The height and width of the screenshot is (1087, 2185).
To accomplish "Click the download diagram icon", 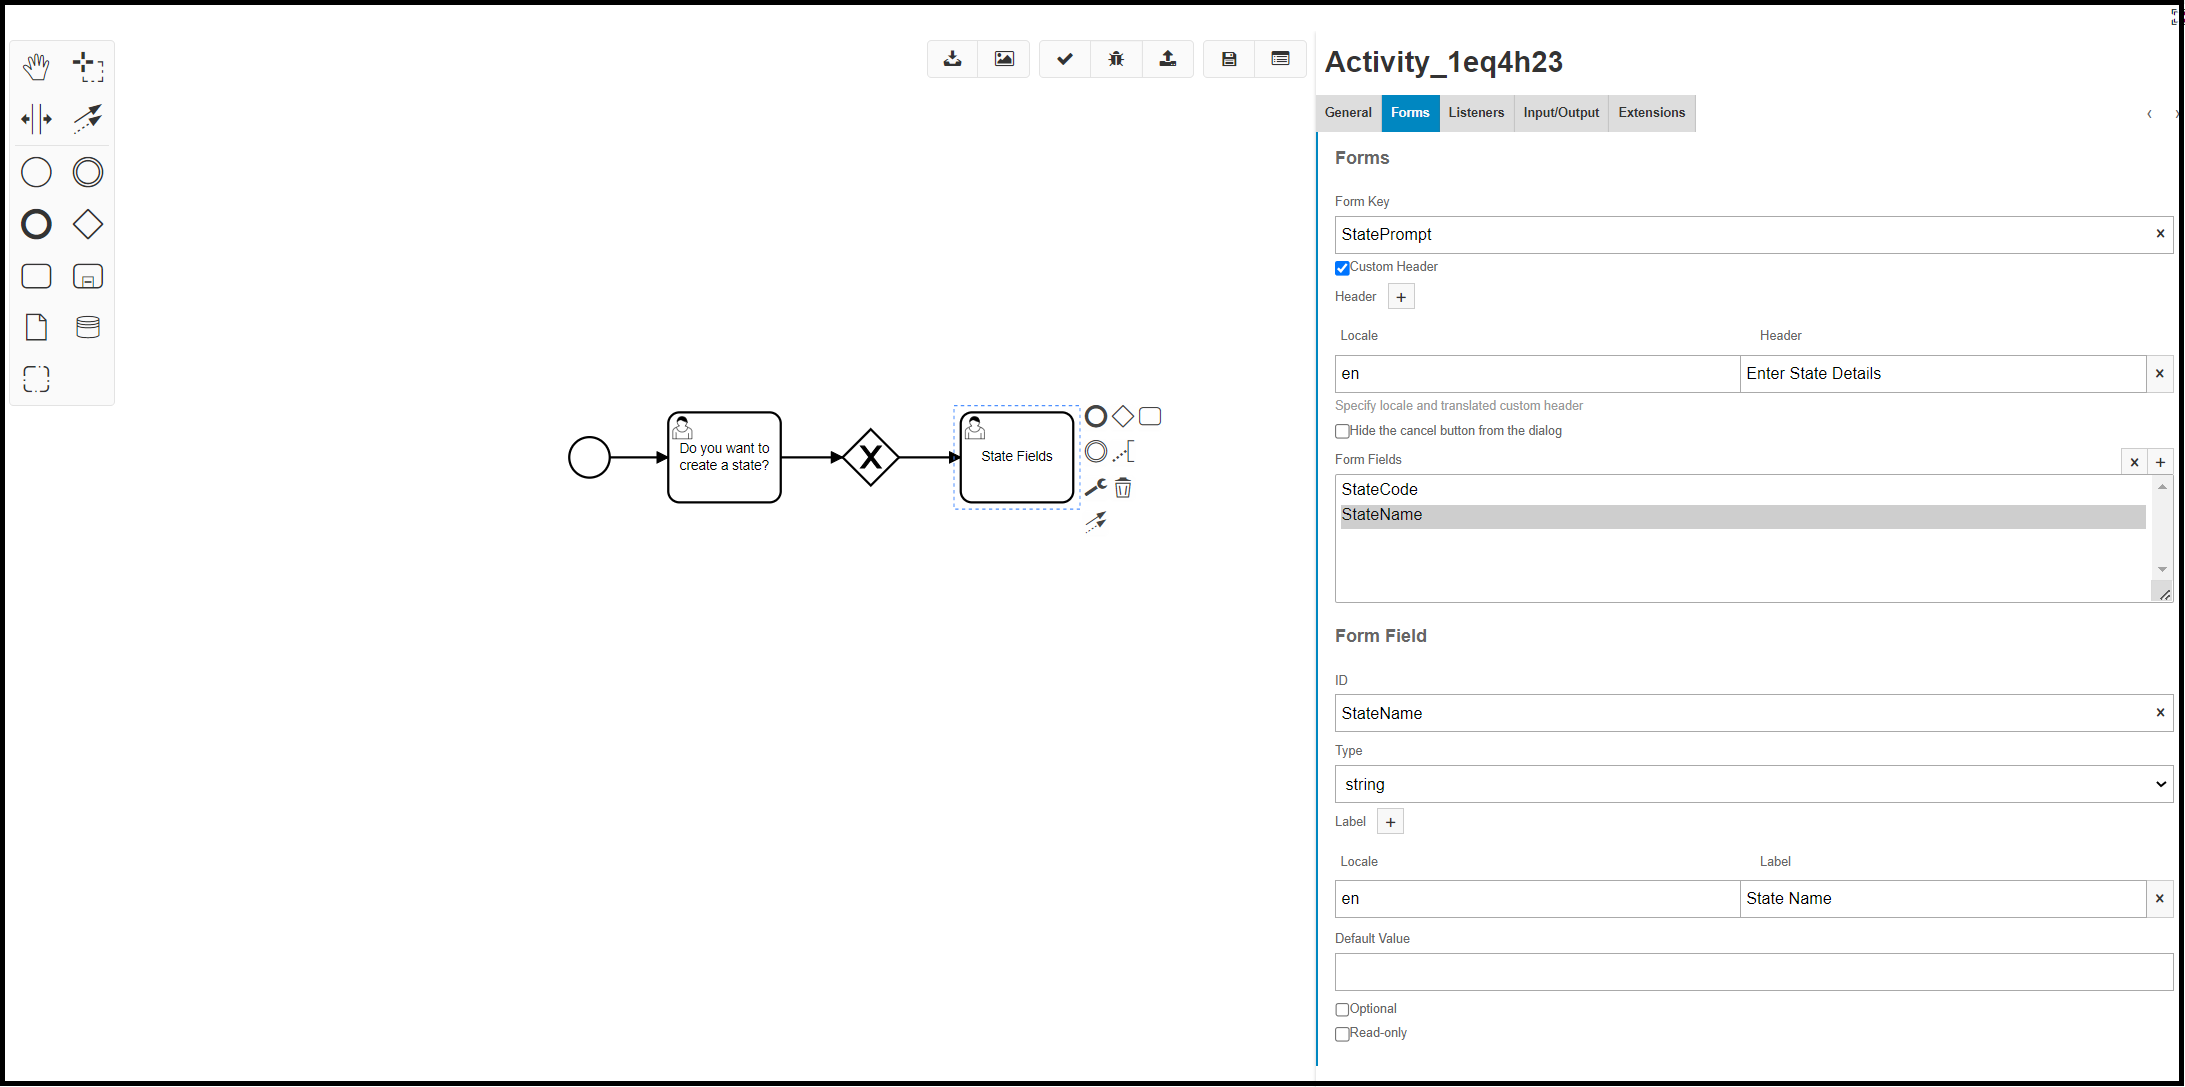I will click(952, 59).
